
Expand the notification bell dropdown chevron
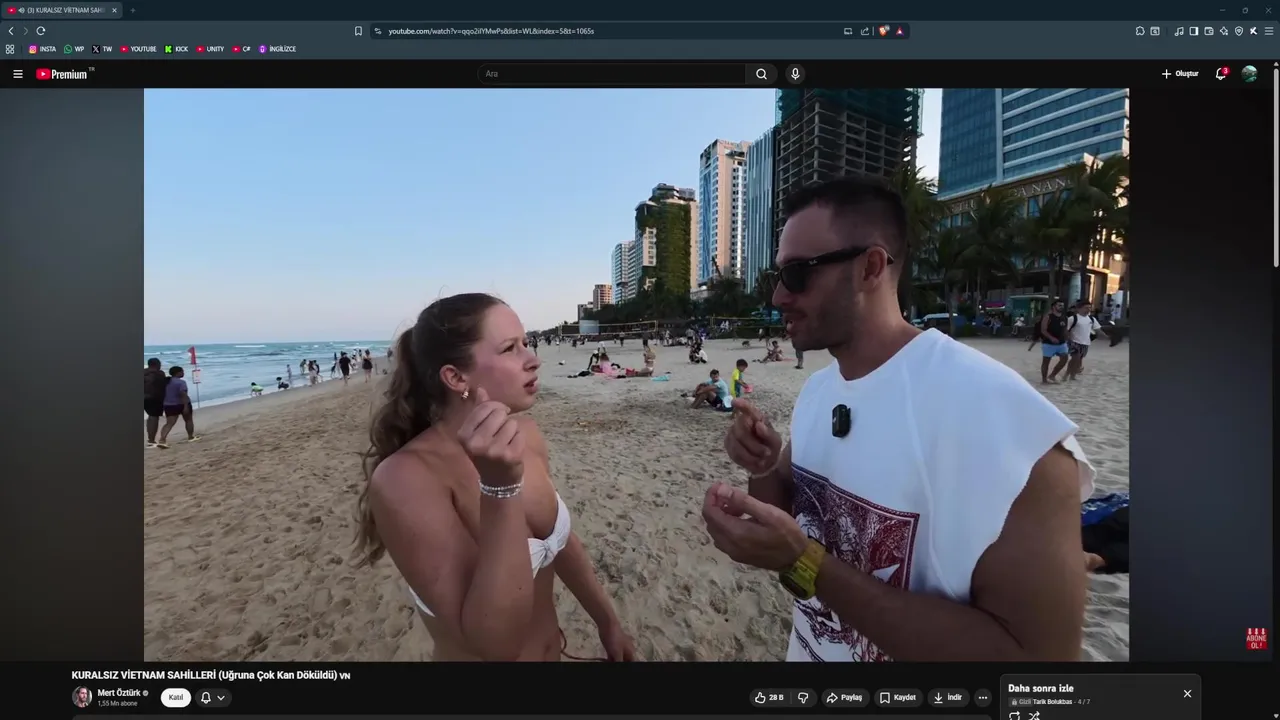tap(221, 698)
